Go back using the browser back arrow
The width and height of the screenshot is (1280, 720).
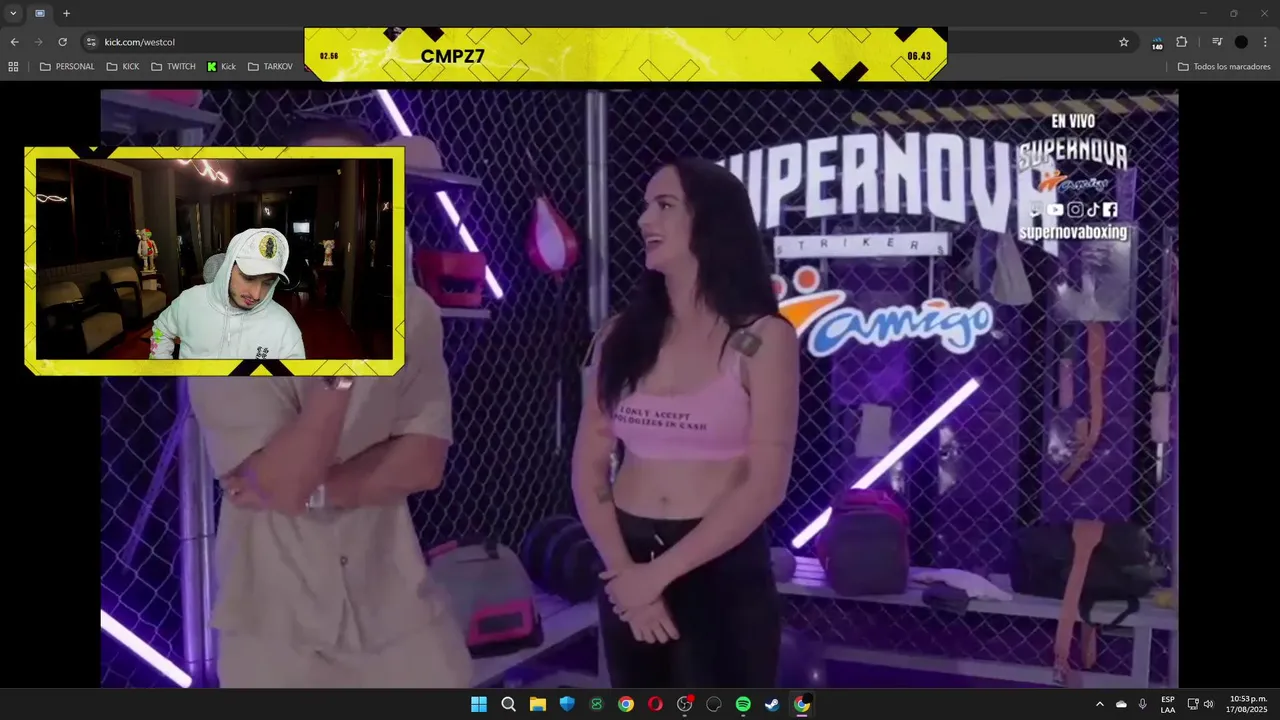coord(14,42)
